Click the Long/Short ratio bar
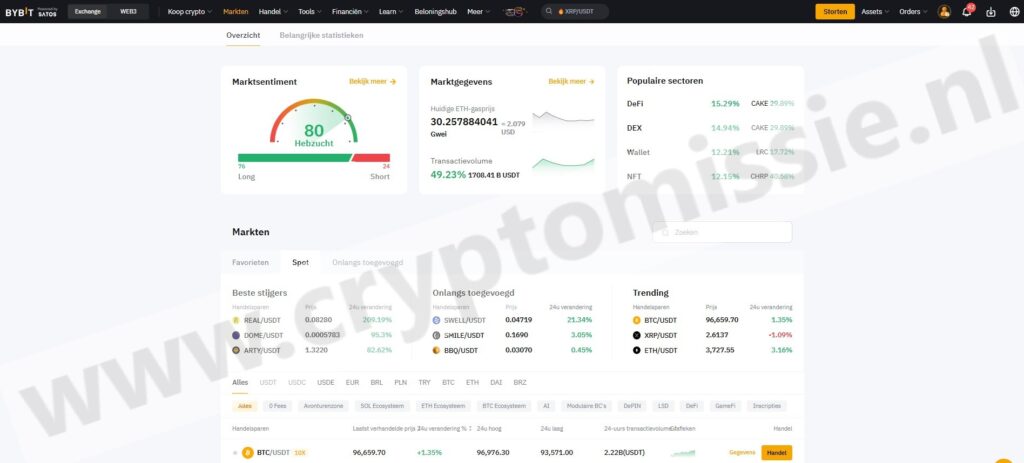This screenshot has height=463, width=1024. tap(313, 157)
